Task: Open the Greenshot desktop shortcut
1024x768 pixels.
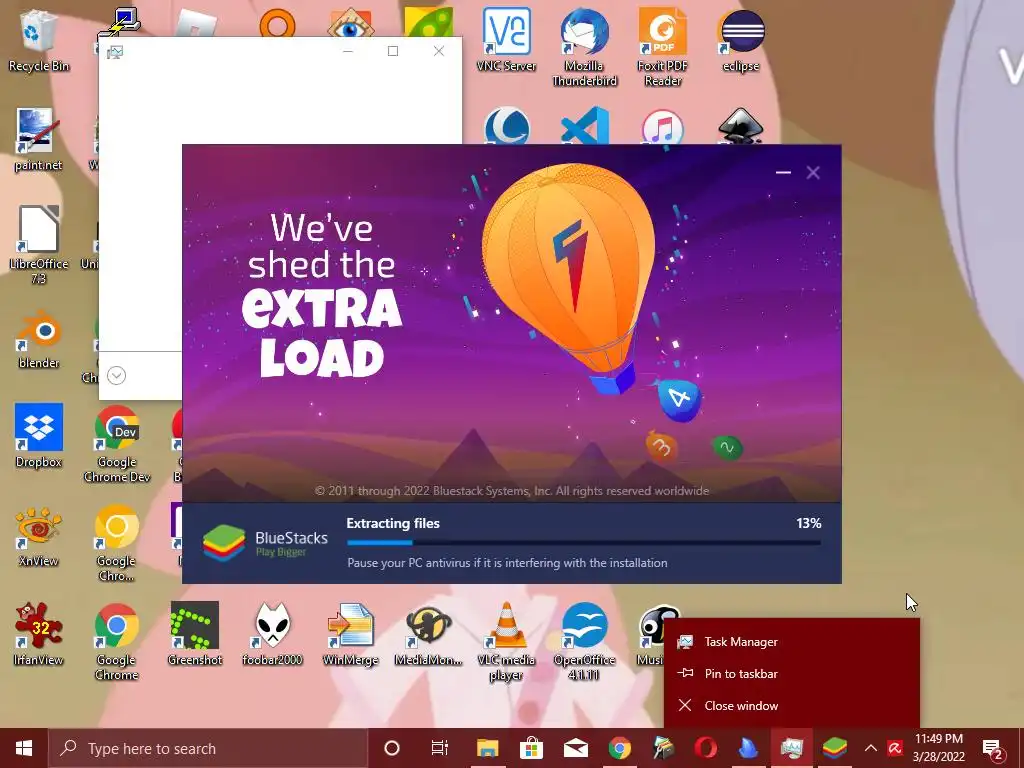Action: click(195, 635)
